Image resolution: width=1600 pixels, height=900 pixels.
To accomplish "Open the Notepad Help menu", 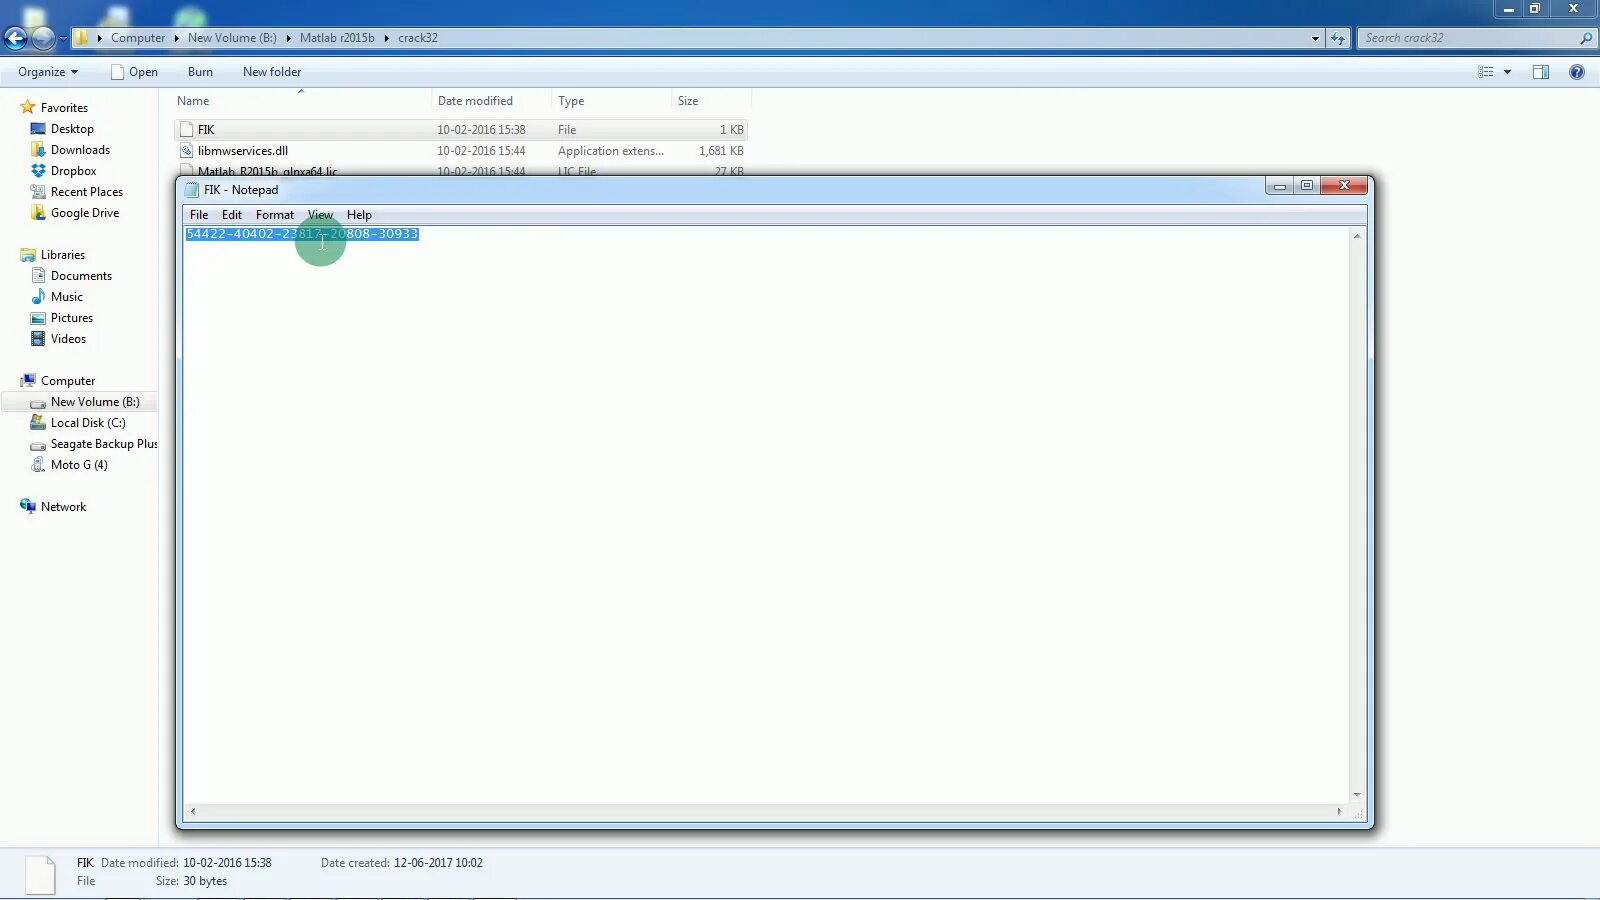I will click(x=359, y=215).
